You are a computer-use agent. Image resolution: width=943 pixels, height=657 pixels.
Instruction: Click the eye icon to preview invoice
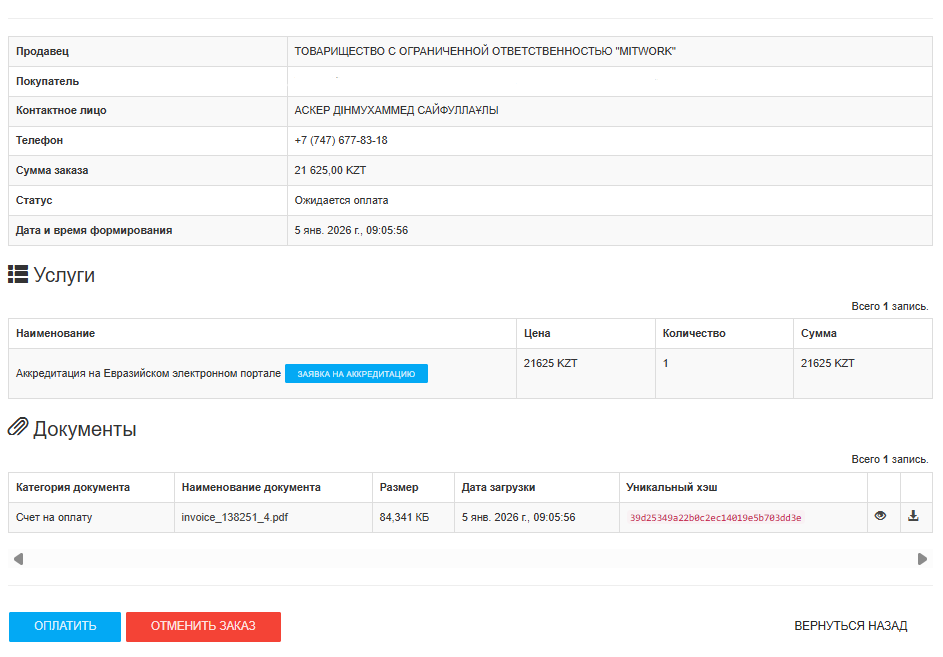tap(880, 517)
